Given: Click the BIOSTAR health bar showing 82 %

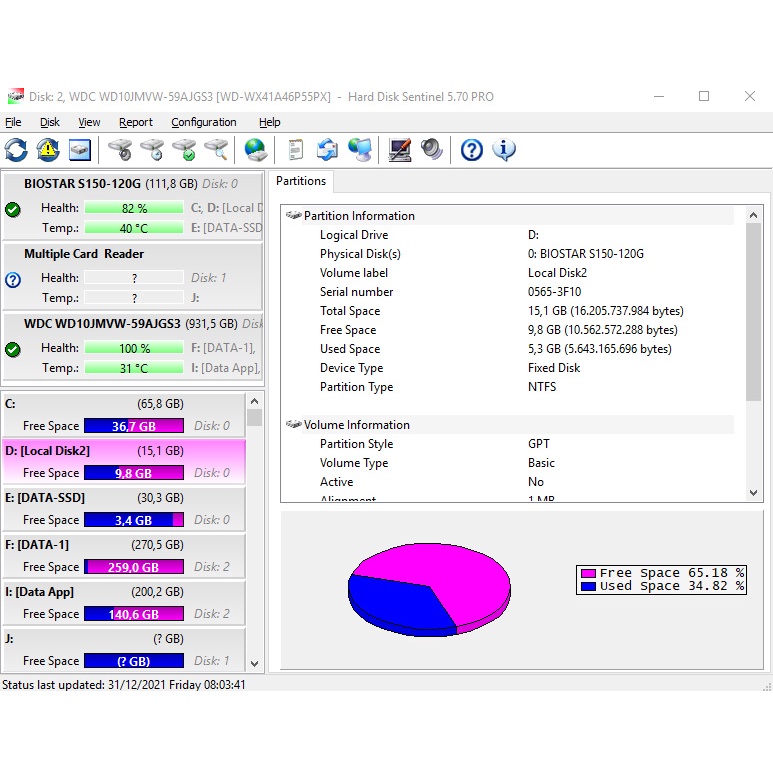Looking at the screenshot, I should [x=134, y=208].
